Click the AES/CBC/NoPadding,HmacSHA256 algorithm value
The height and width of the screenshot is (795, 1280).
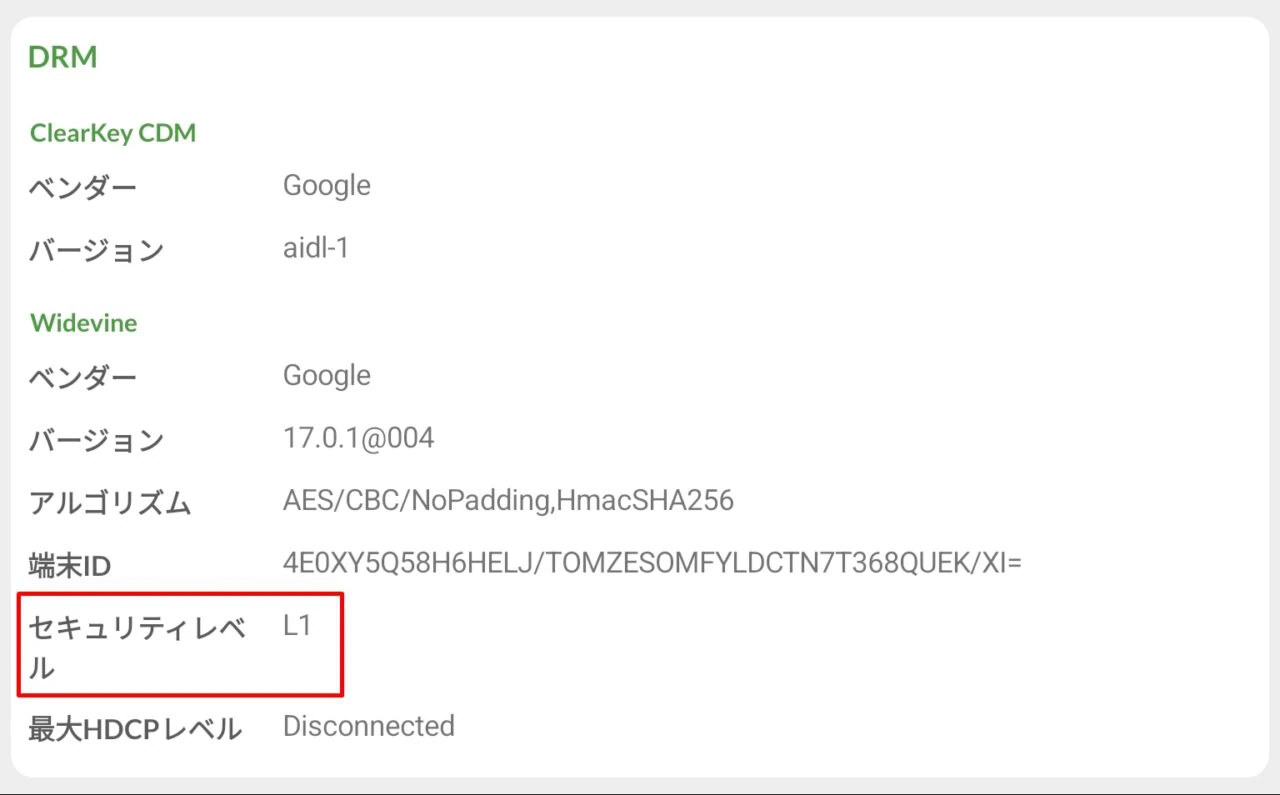tap(508, 500)
